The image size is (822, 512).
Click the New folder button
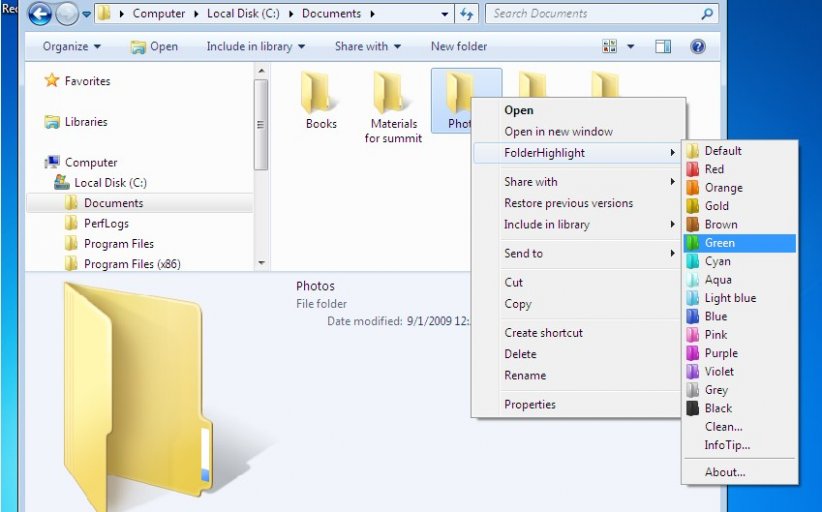[458, 47]
